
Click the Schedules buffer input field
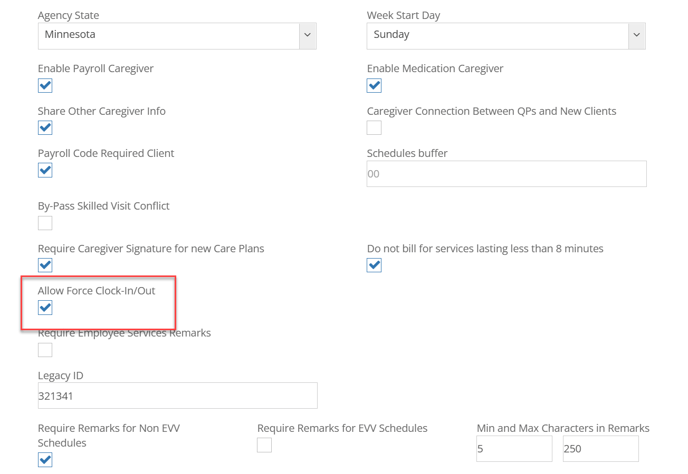click(506, 174)
